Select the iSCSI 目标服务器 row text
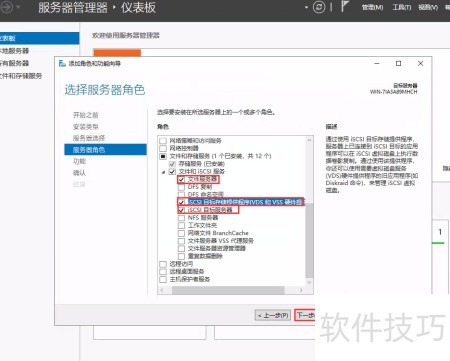The height and width of the screenshot is (361, 450). (210, 210)
